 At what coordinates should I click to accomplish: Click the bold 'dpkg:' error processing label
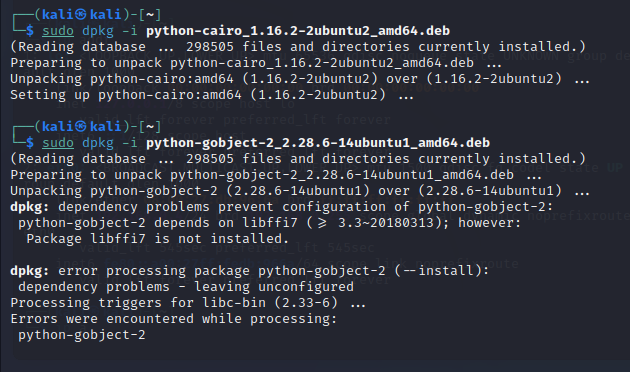tap(30, 271)
